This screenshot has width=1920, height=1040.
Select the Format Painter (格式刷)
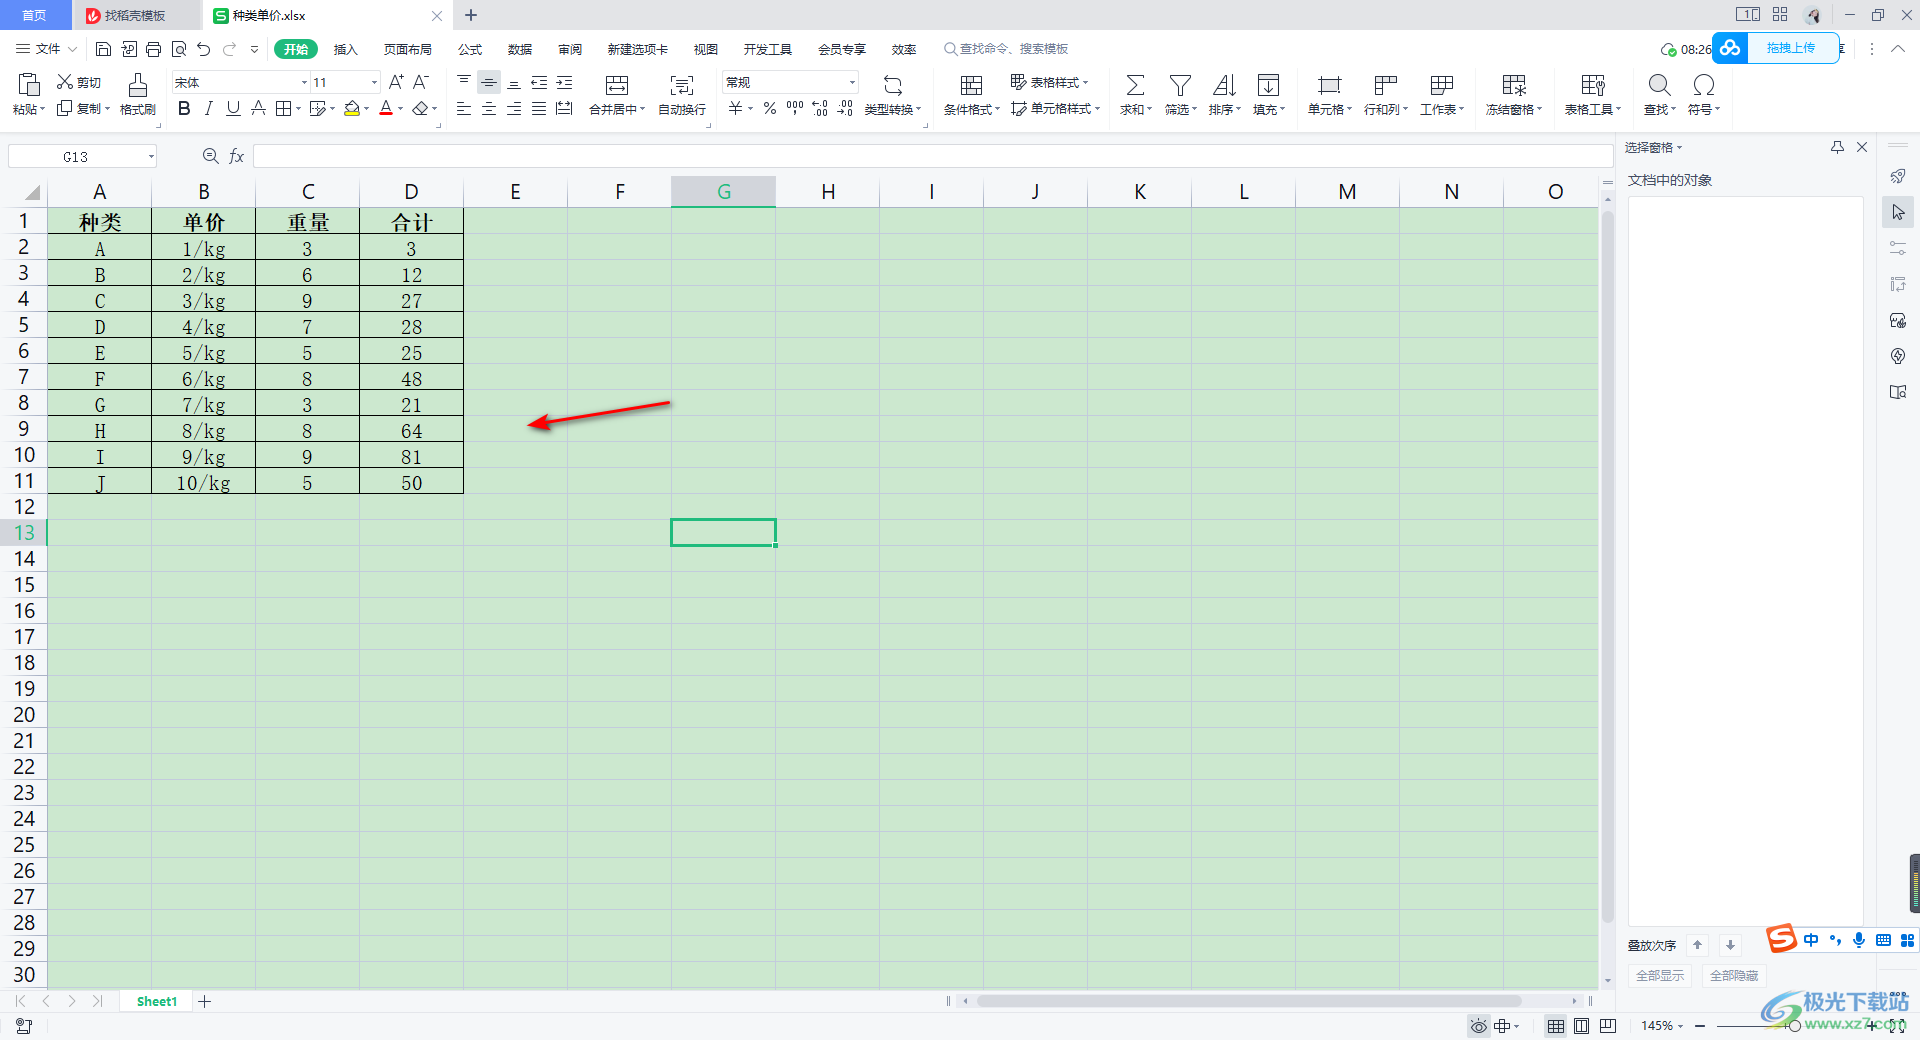click(x=138, y=94)
